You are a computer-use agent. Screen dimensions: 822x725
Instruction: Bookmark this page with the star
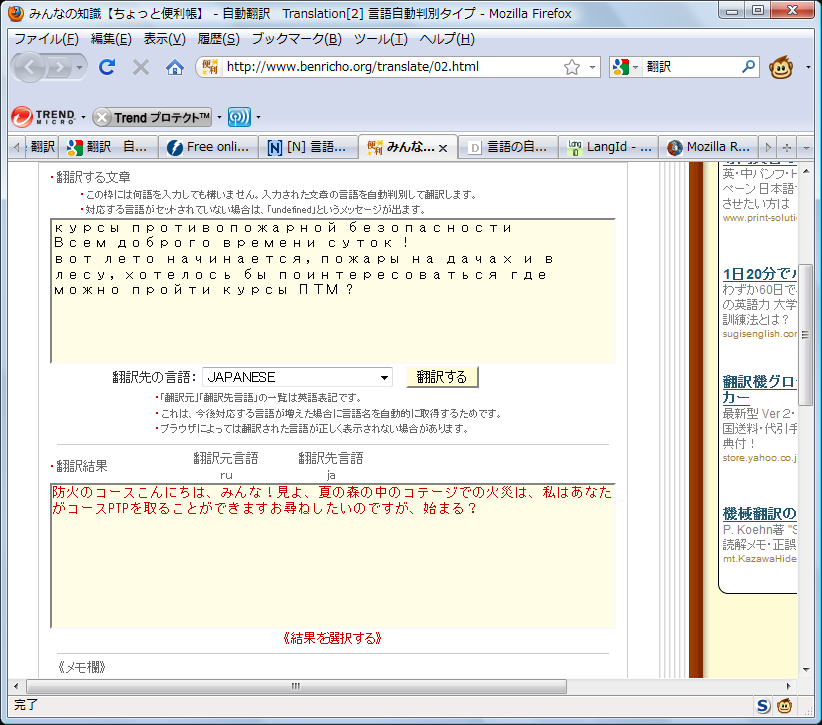(x=572, y=67)
